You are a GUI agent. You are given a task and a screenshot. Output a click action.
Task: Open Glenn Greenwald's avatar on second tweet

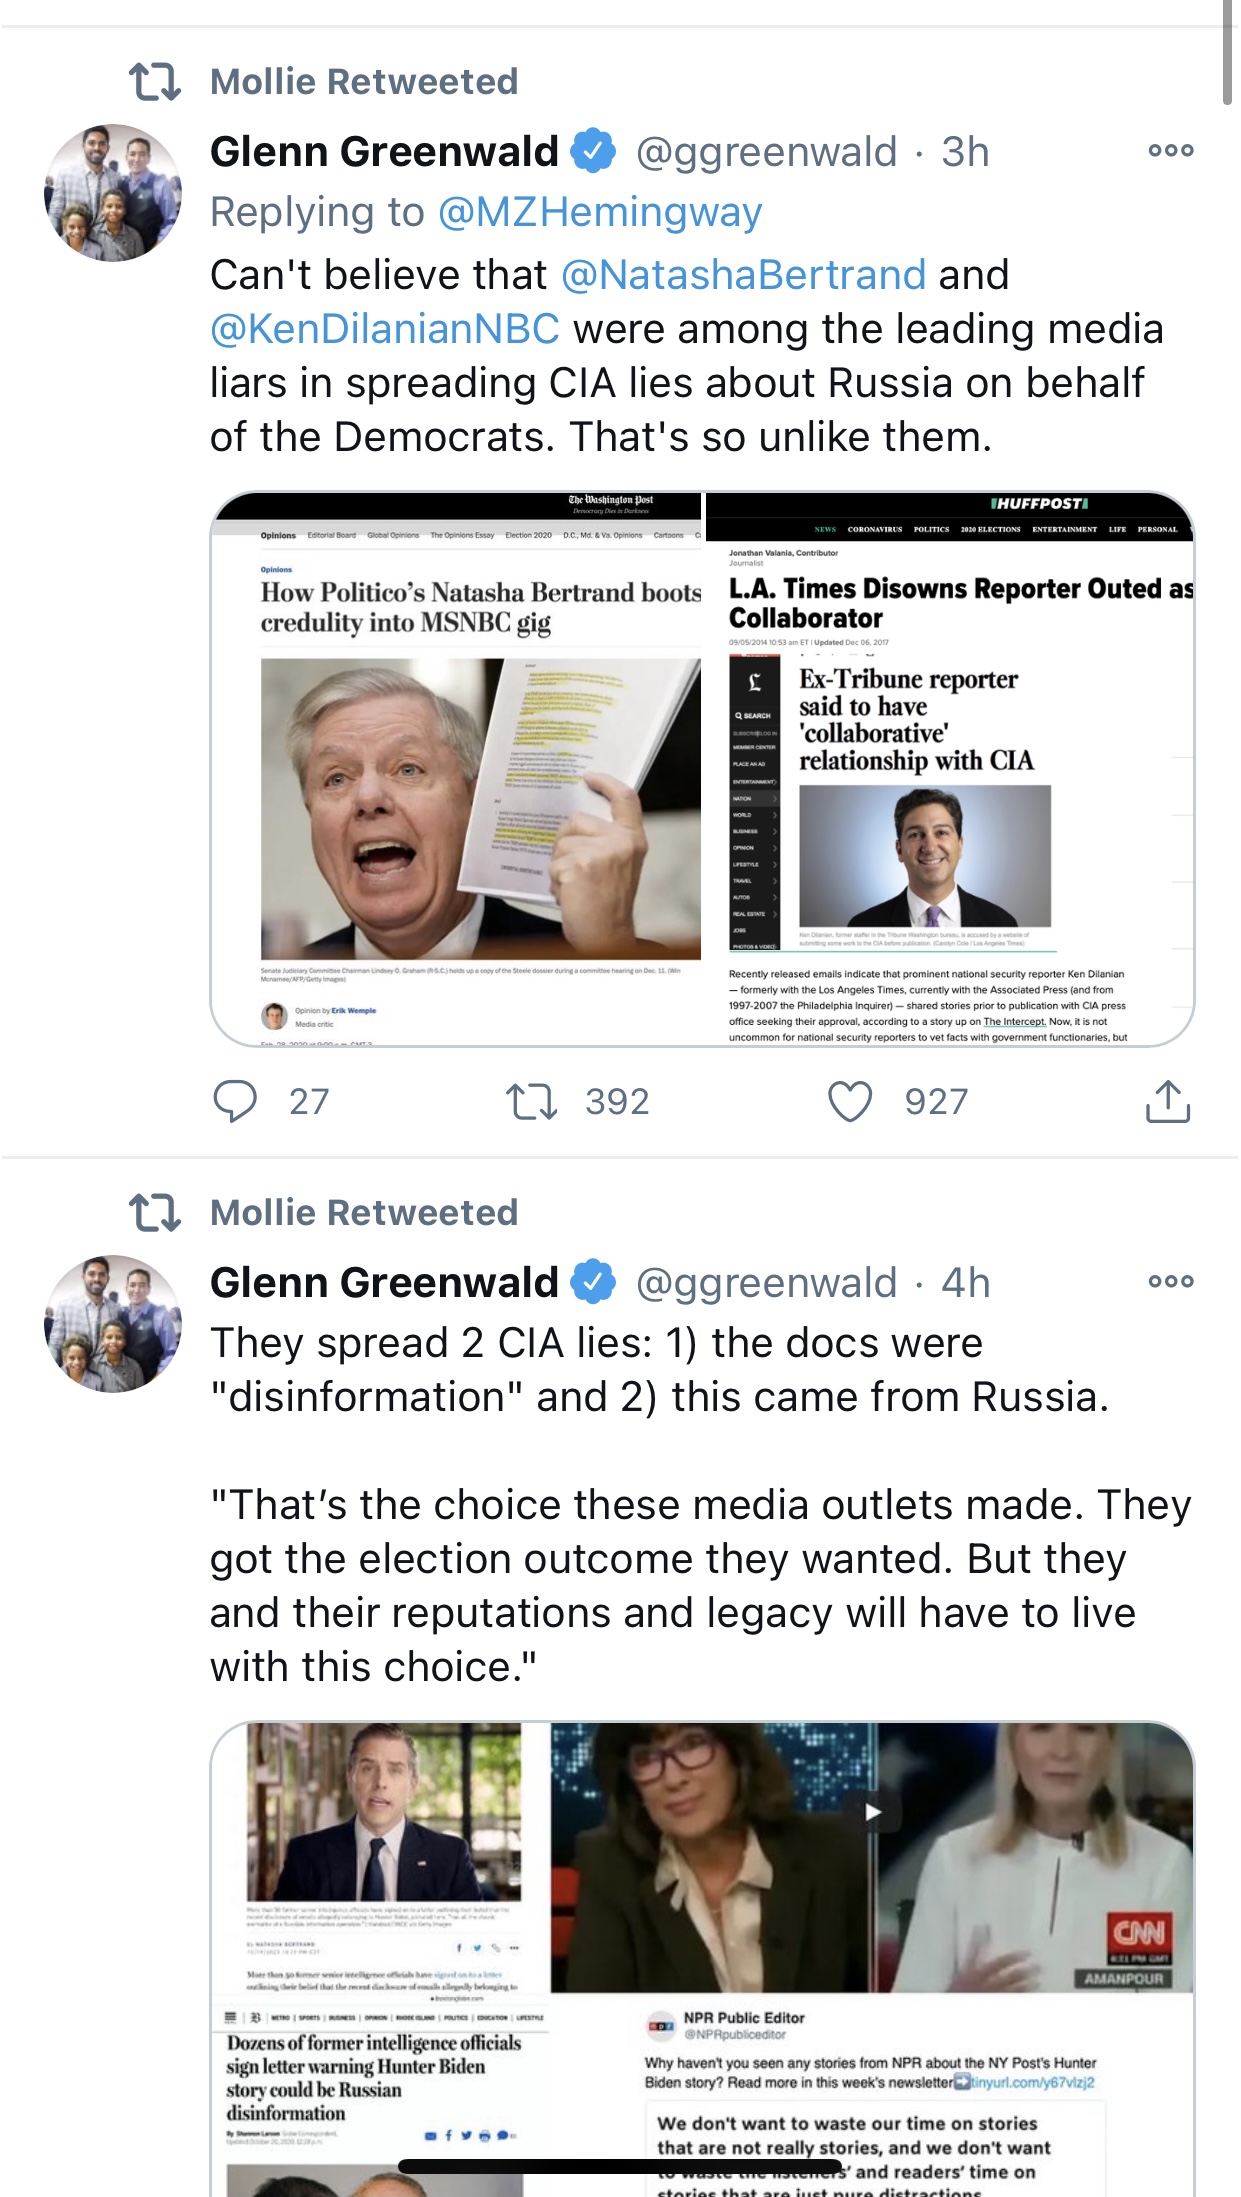(113, 1323)
